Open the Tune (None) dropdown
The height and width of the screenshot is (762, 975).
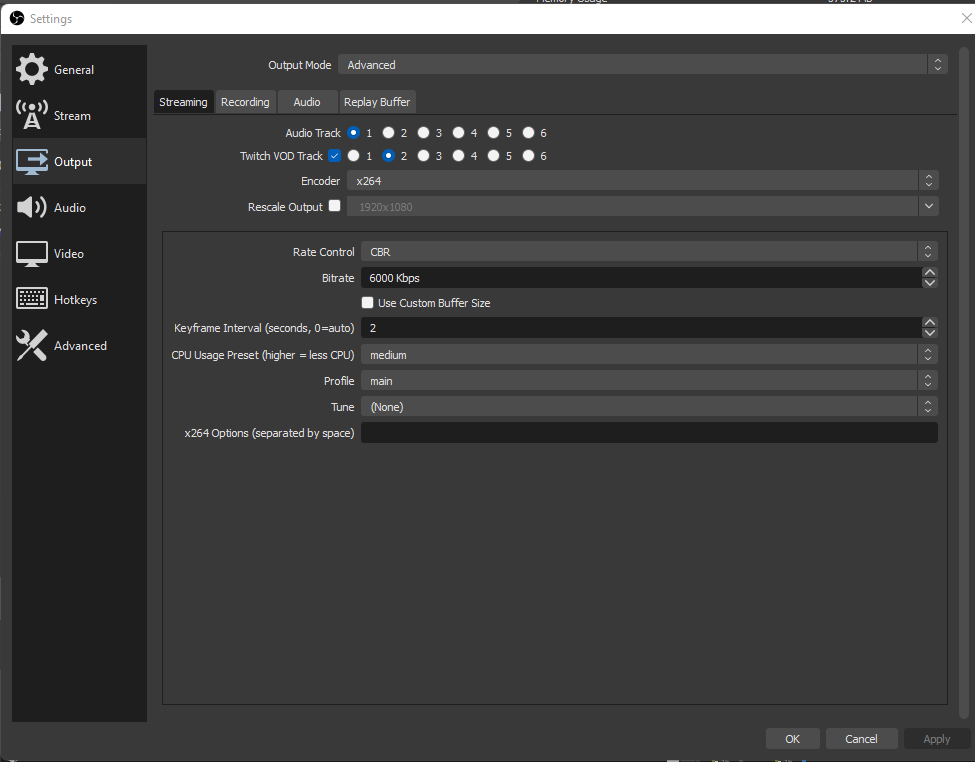coord(649,407)
